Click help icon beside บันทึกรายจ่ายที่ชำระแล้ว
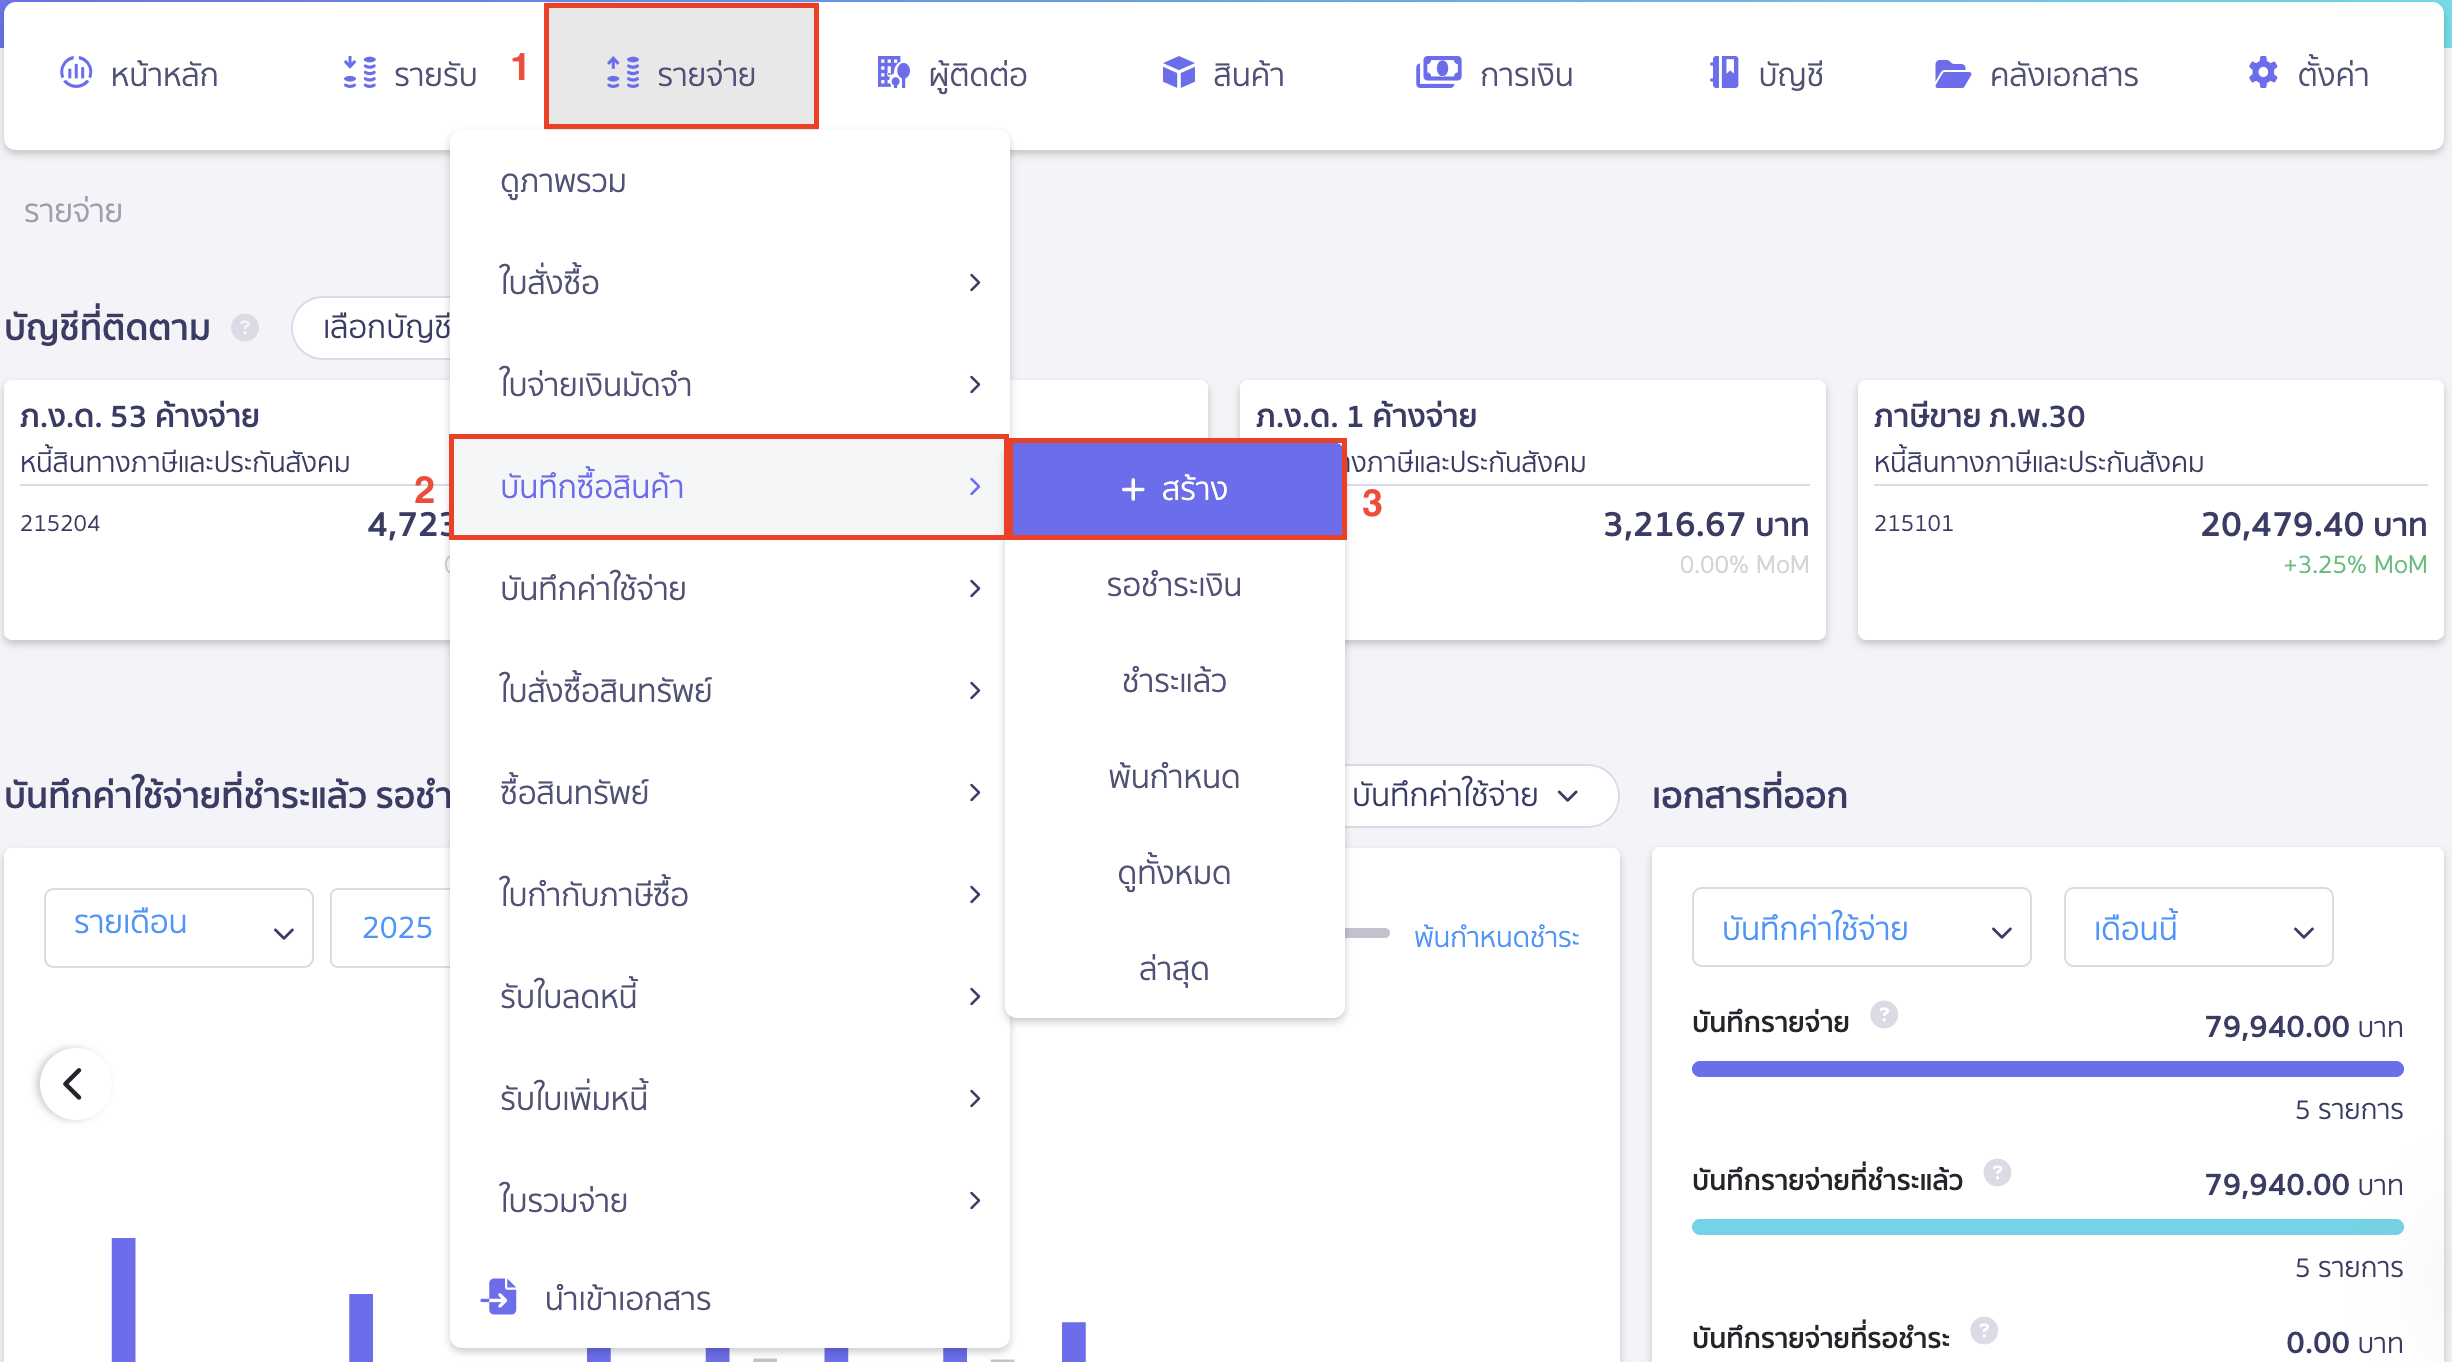 click(x=1998, y=1172)
